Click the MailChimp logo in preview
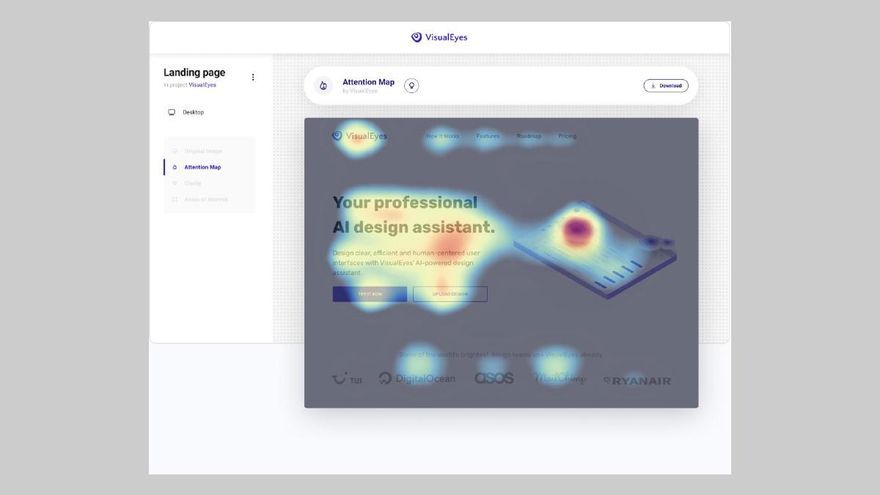This screenshot has width=880, height=495. [x=560, y=378]
